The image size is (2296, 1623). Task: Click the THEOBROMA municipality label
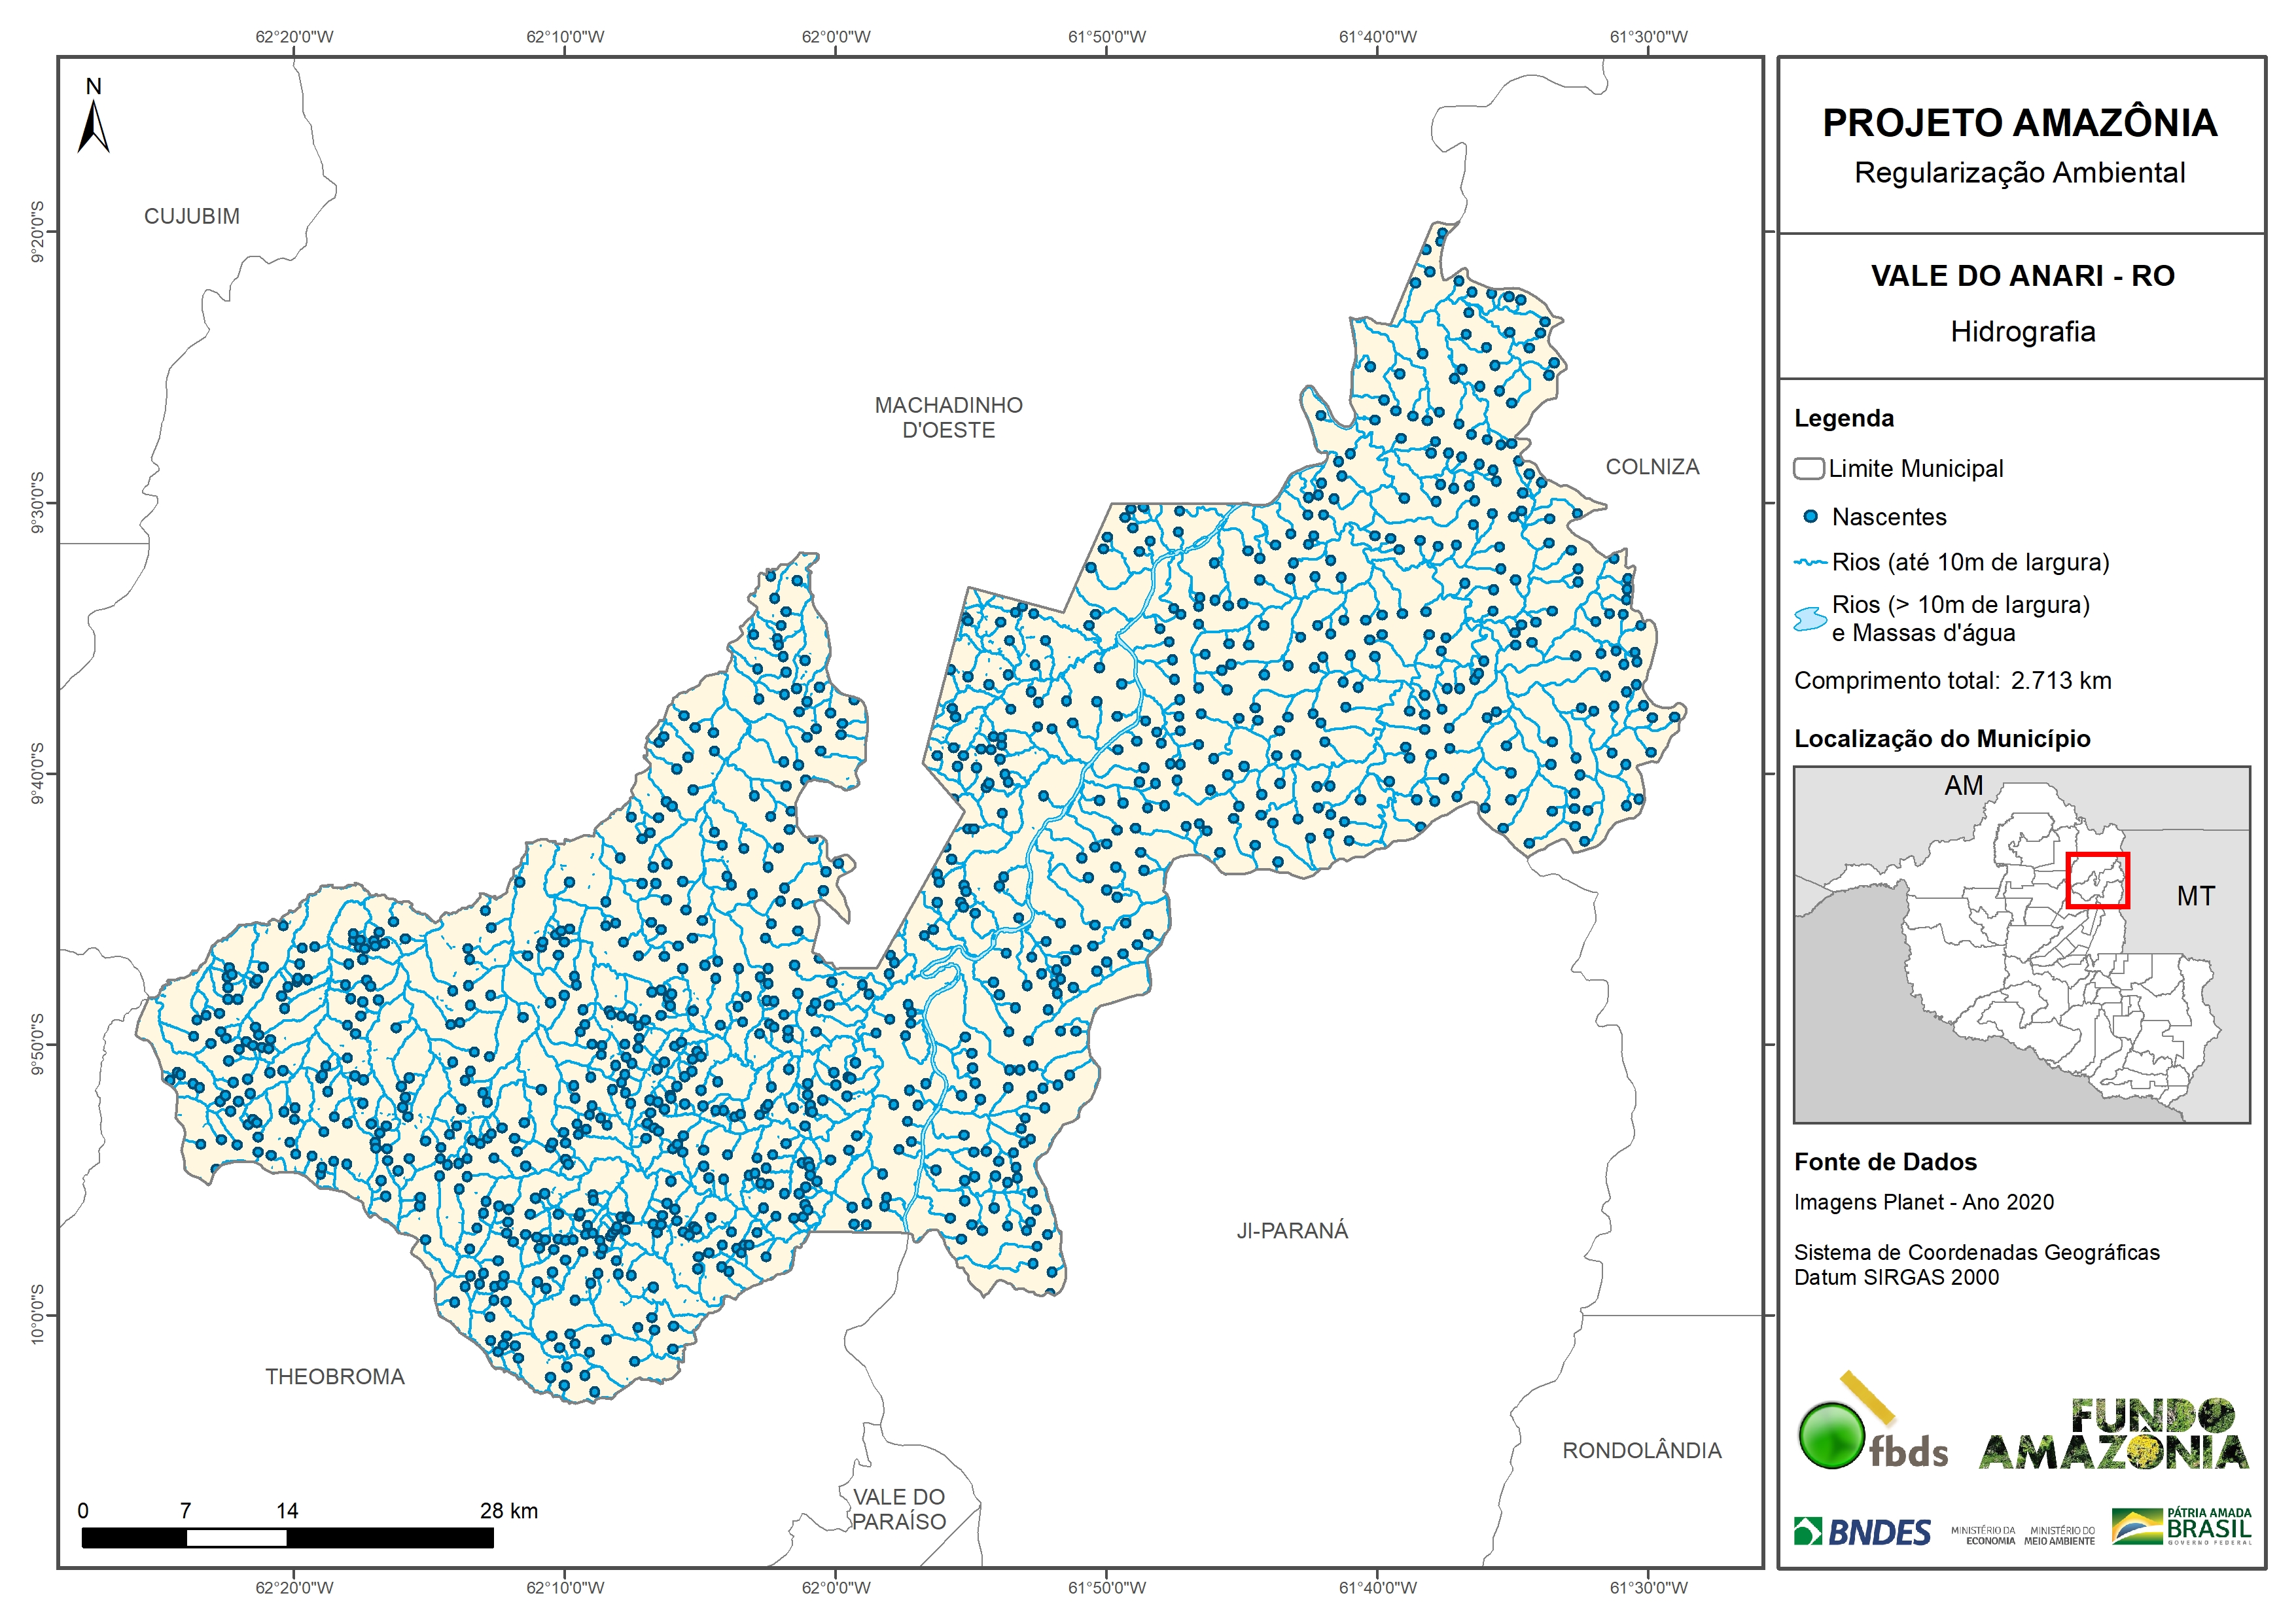click(x=334, y=1377)
